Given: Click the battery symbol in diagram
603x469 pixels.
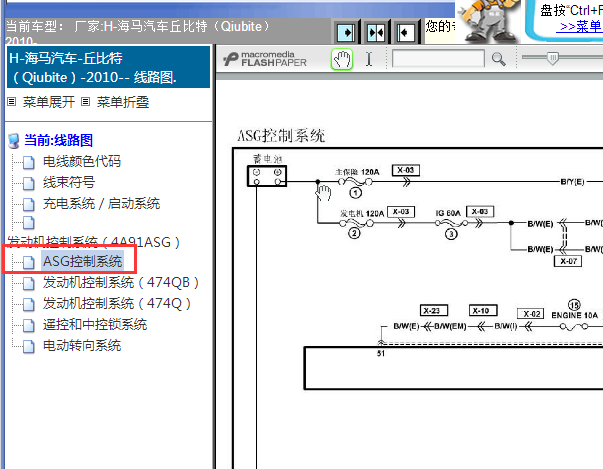Looking at the screenshot, I should tap(267, 176).
